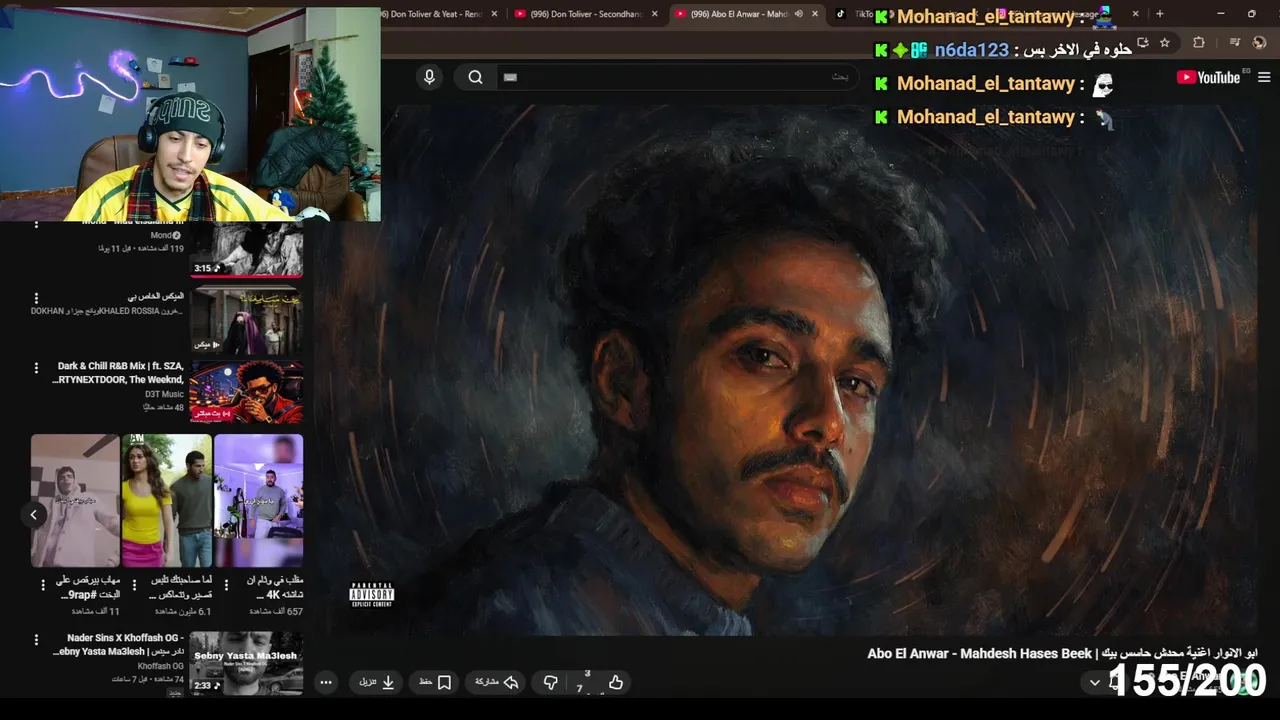Image resolution: width=1280 pixels, height=720 pixels.
Task: Open short with woman in yellow top
Action: 167,501
